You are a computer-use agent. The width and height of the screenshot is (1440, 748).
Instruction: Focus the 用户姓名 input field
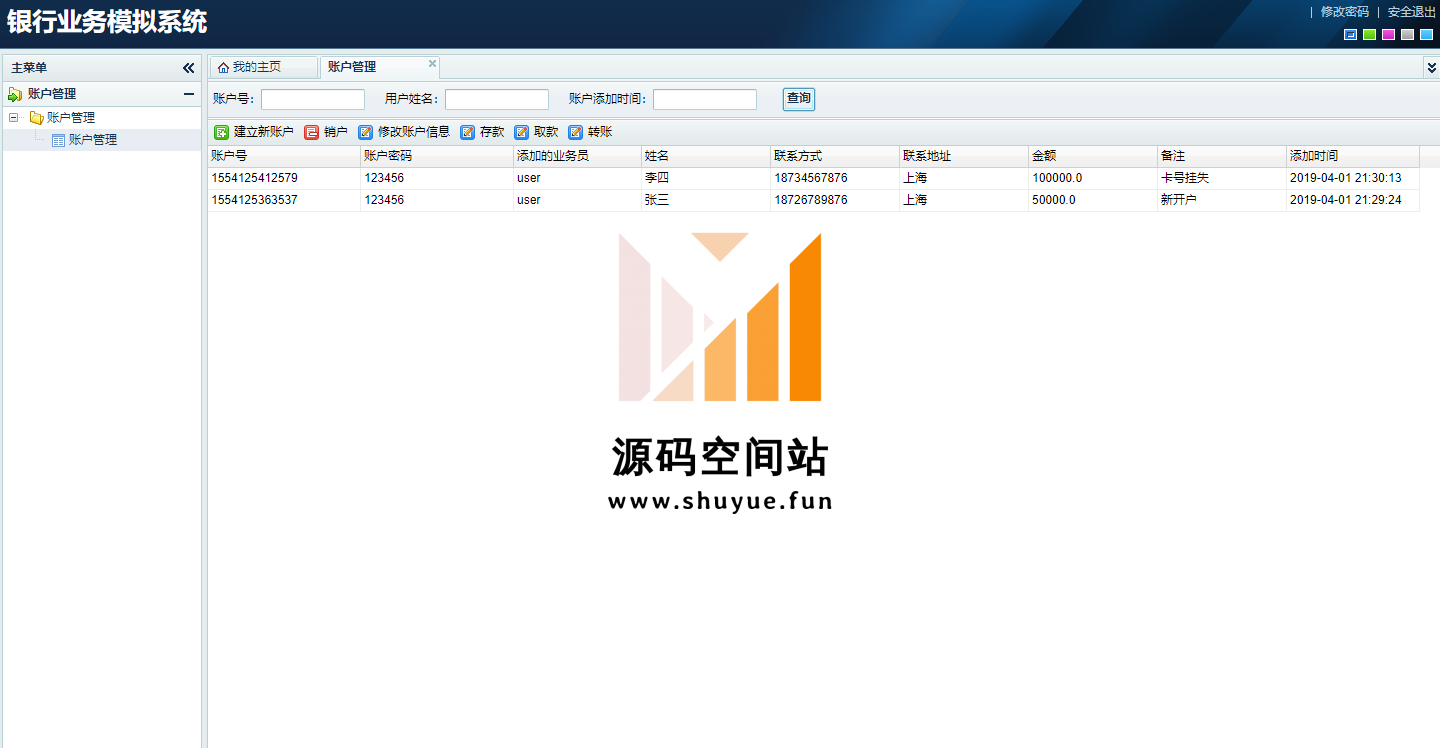497,99
